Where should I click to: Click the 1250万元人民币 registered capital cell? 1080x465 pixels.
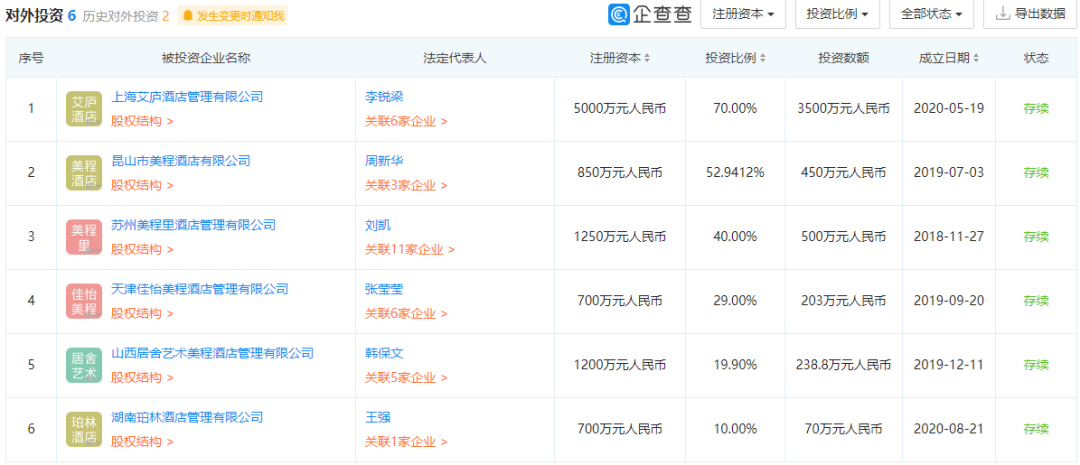click(x=620, y=237)
